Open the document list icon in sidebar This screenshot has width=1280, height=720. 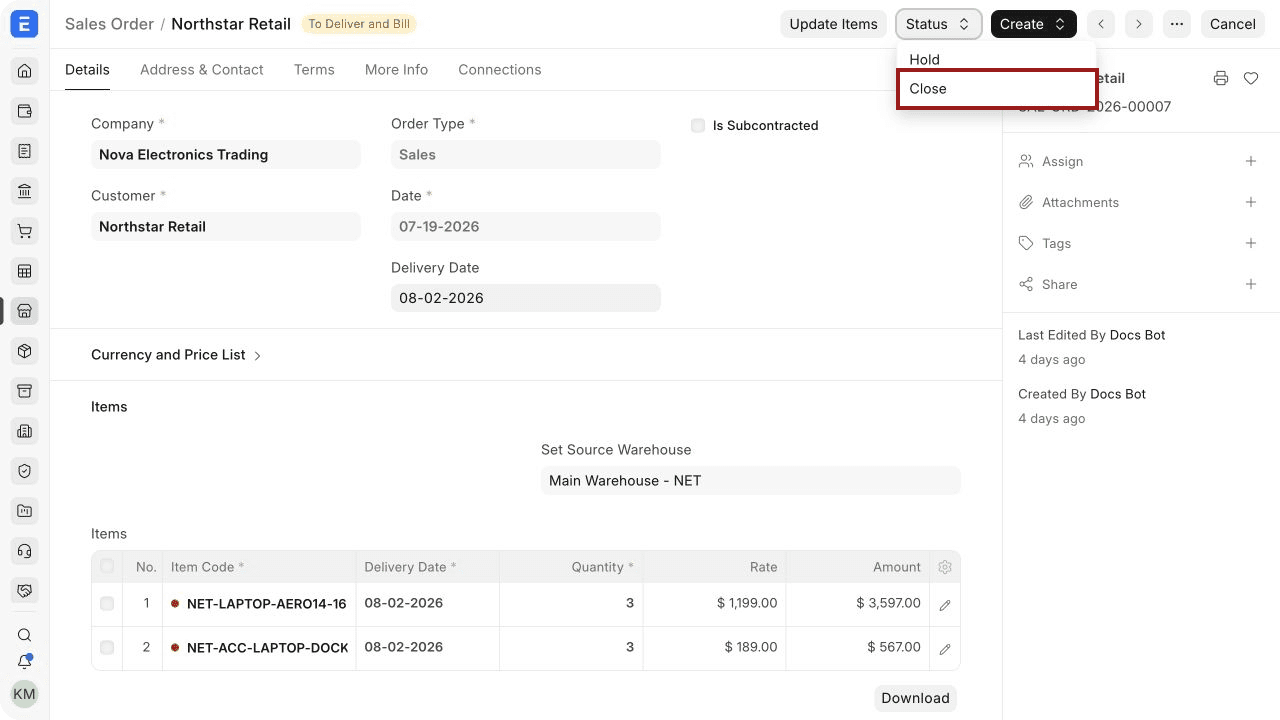pos(25,151)
